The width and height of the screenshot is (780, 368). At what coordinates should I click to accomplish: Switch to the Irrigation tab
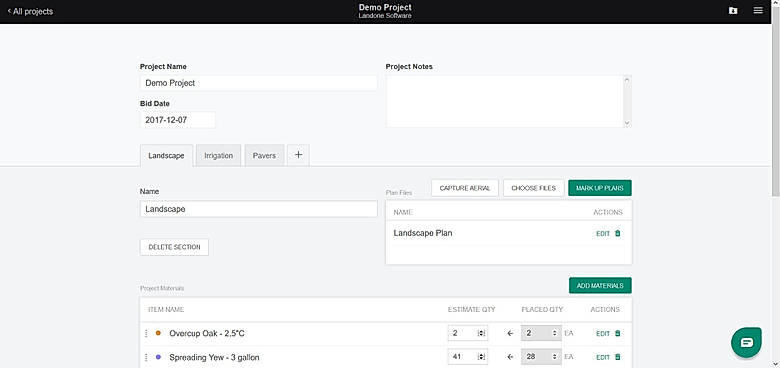(x=218, y=156)
